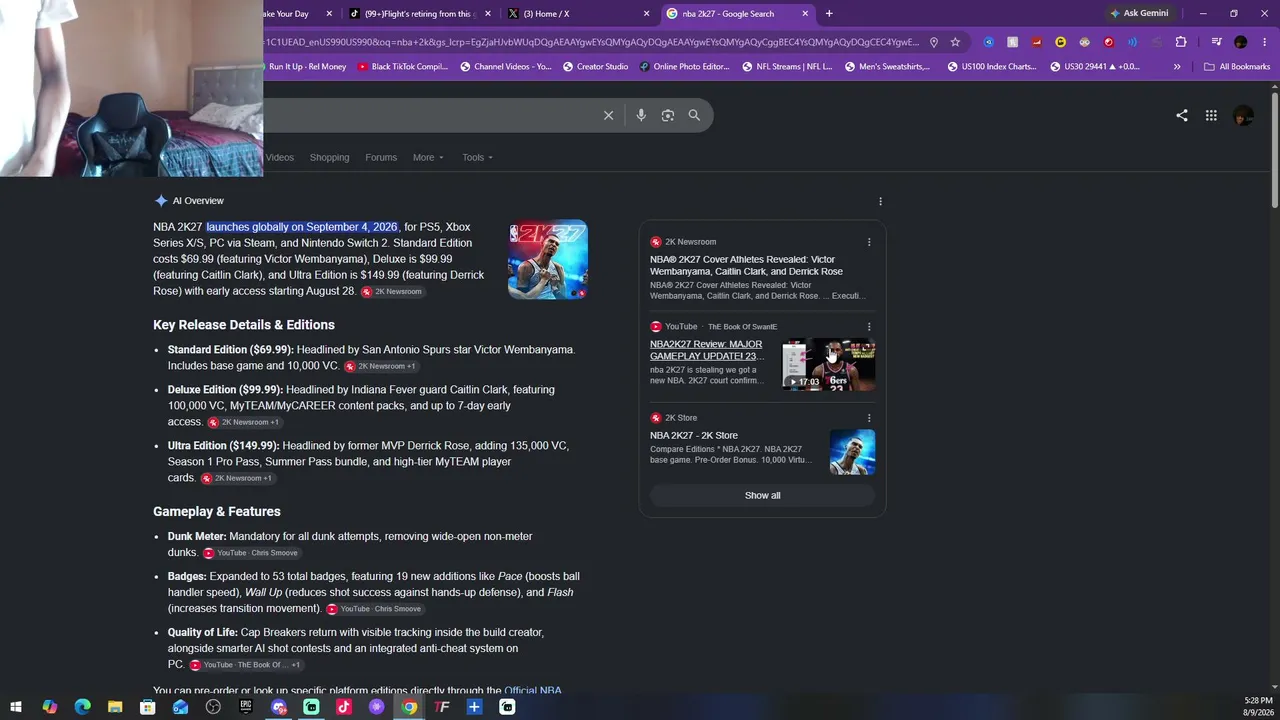The width and height of the screenshot is (1280, 720).
Task: Open options for the 2K Store source card
Action: pyautogui.click(x=869, y=418)
